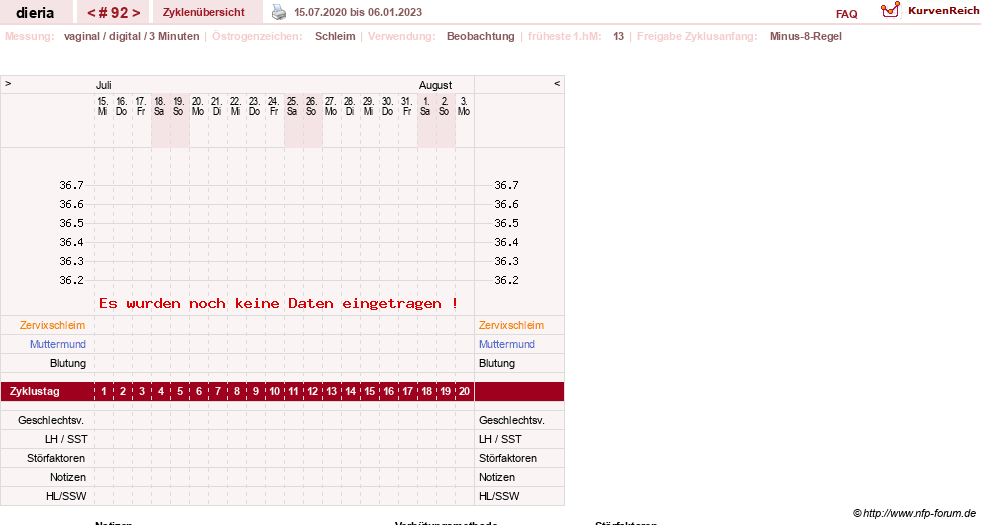Click 'vaginal / digital / 3 Minuten' value
This screenshot has height=525, width=981.
click(x=131, y=36)
